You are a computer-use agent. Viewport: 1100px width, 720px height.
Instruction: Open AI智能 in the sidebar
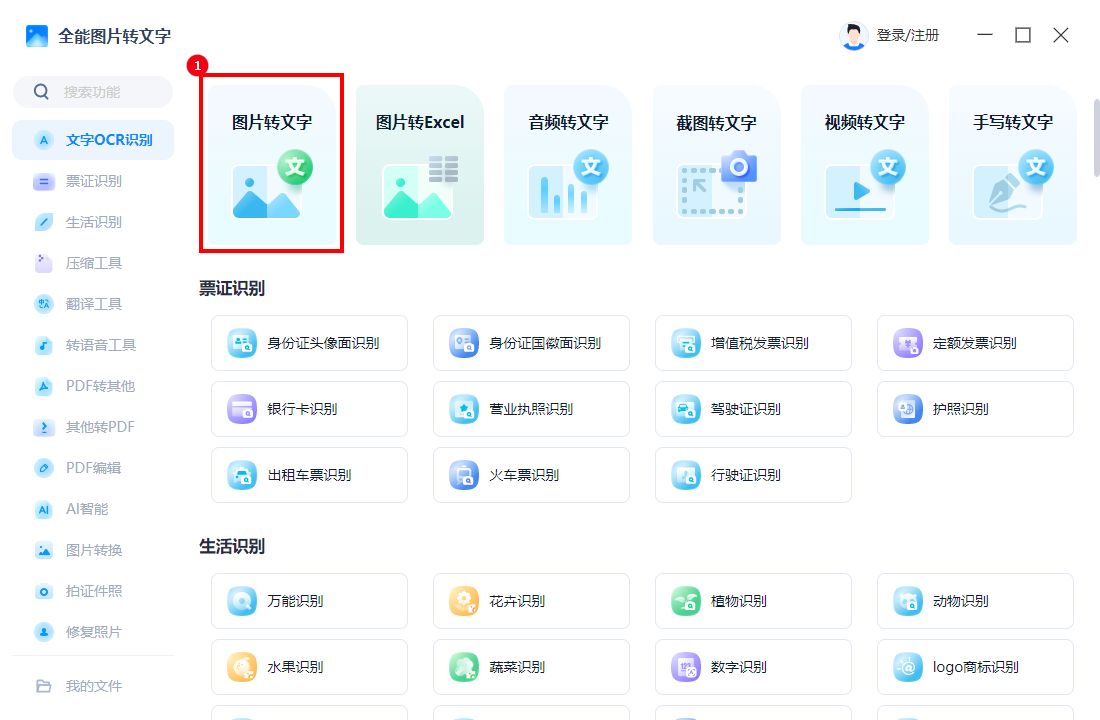click(x=93, y=509)
